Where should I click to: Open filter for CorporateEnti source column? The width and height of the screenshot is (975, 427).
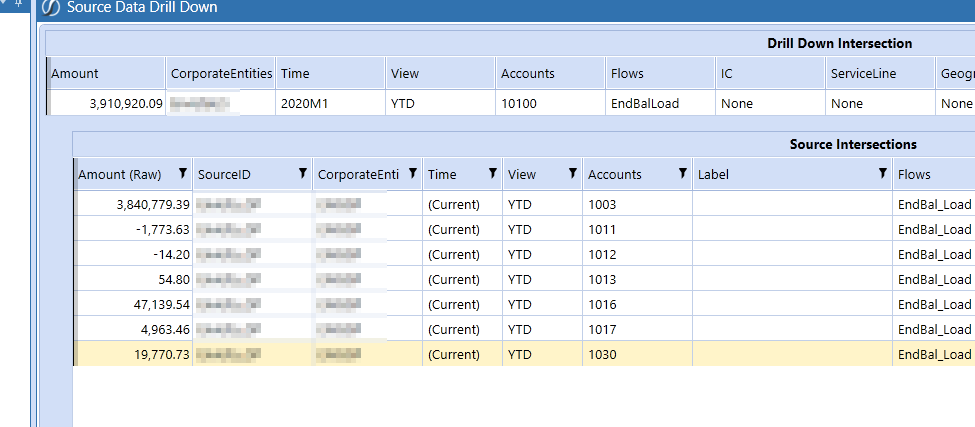412,174
